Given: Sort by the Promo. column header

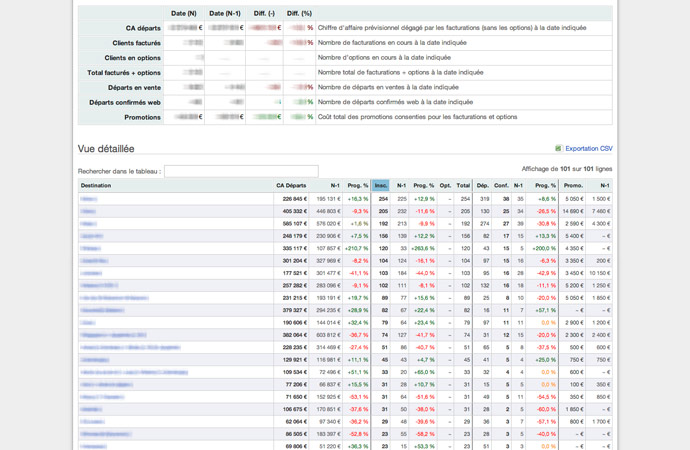Looking at the screenshot, I should click(573, 186).
